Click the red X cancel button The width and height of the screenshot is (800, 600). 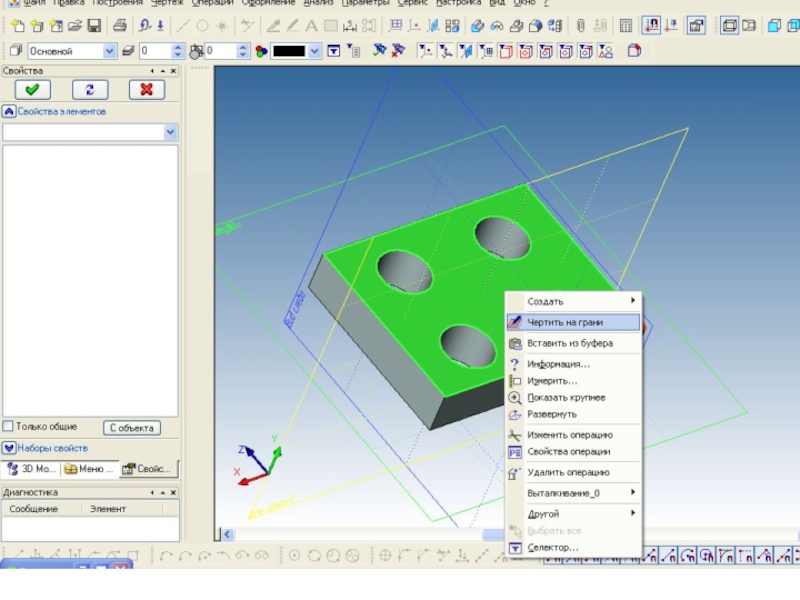(146, 90)
